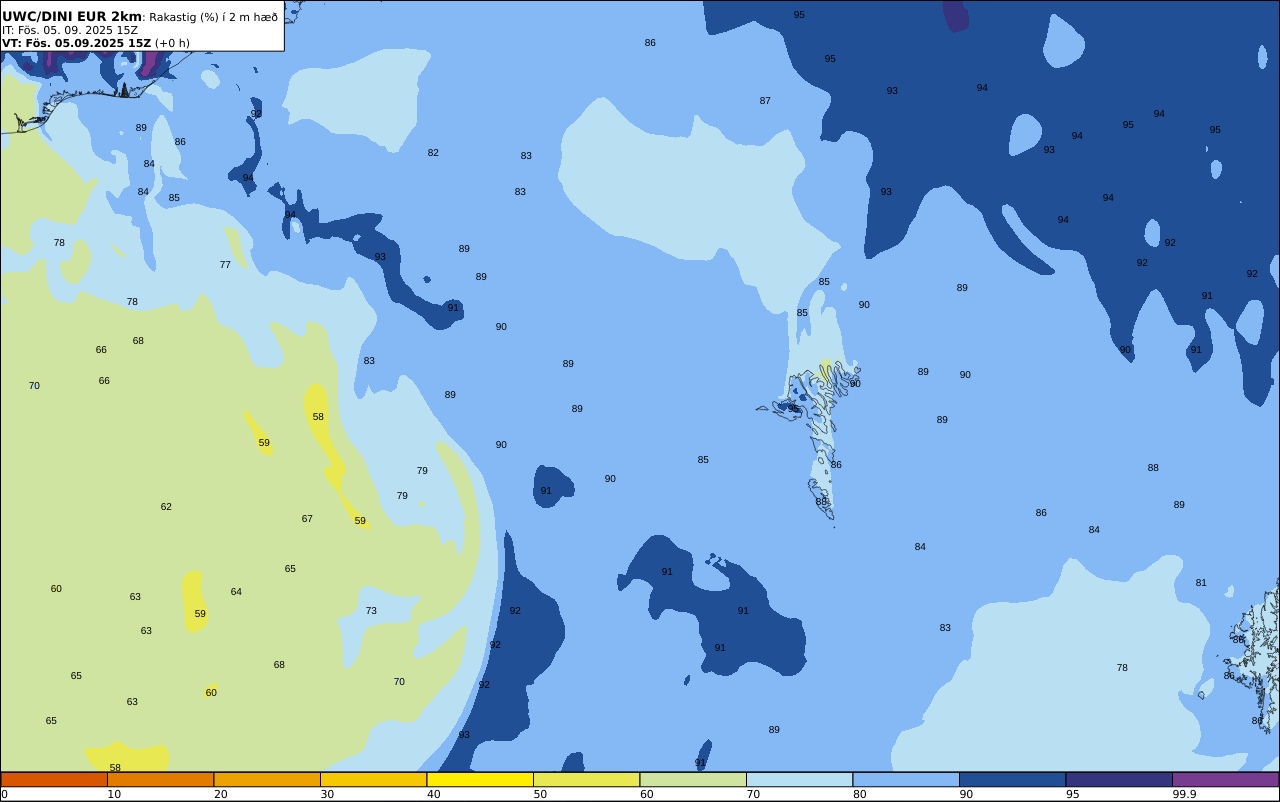The width and height of the screenshot is (1280, 802).
Task: Click the '70' tick label on the legend bar
Action: point(753,794)
